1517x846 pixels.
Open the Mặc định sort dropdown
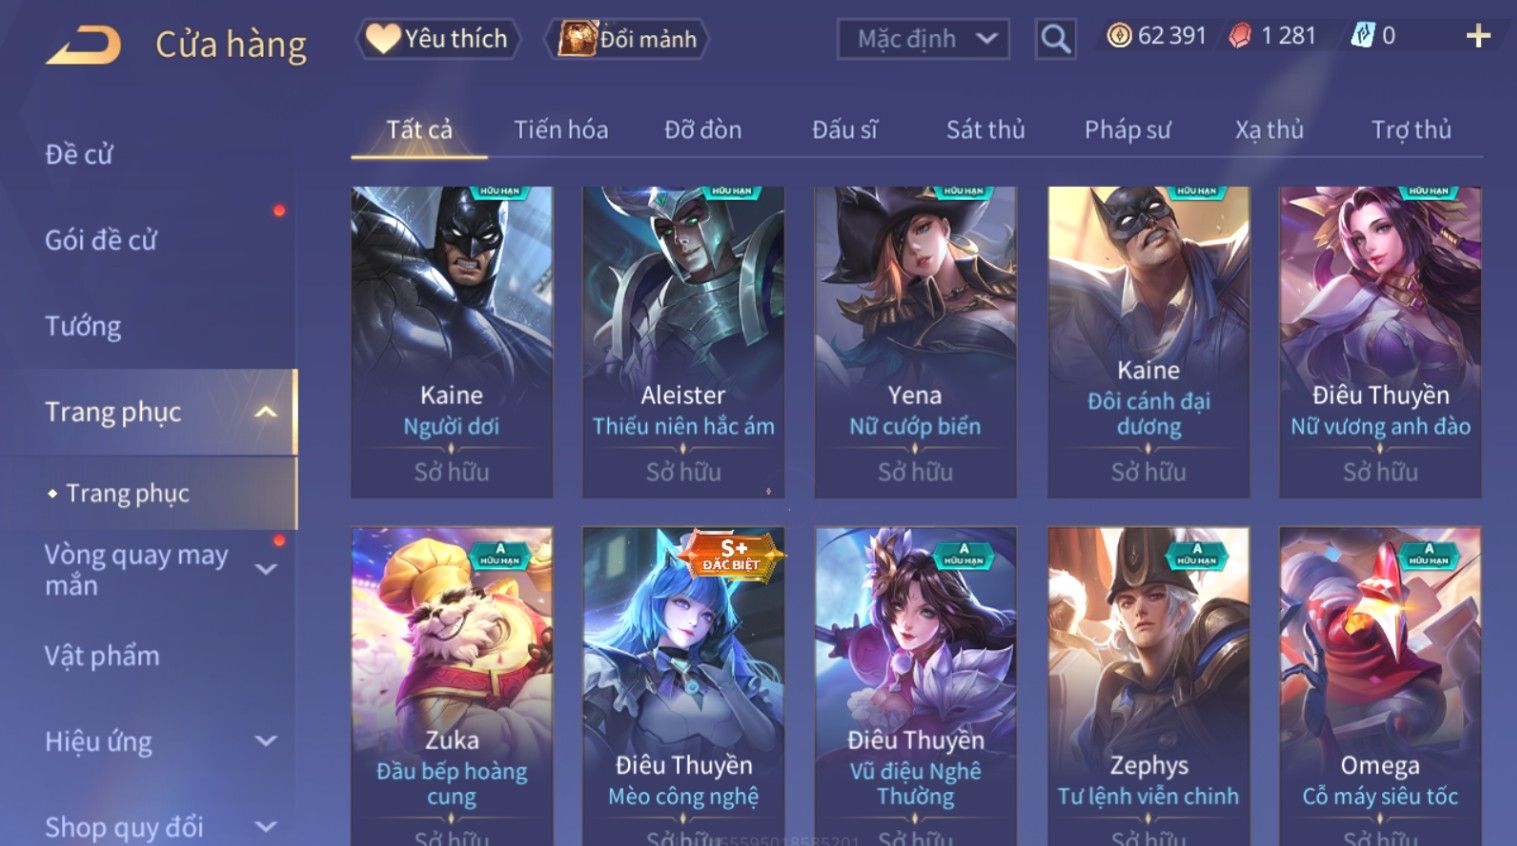pos(923,39)
